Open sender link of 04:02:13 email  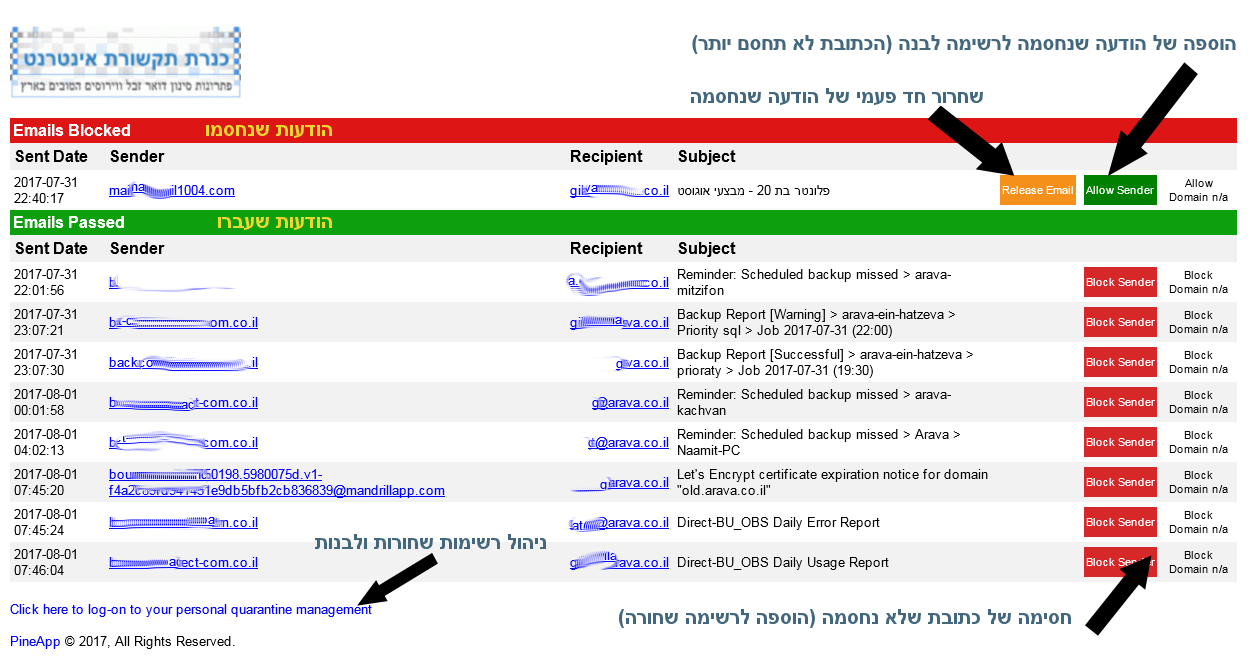[x=184, y=442]
